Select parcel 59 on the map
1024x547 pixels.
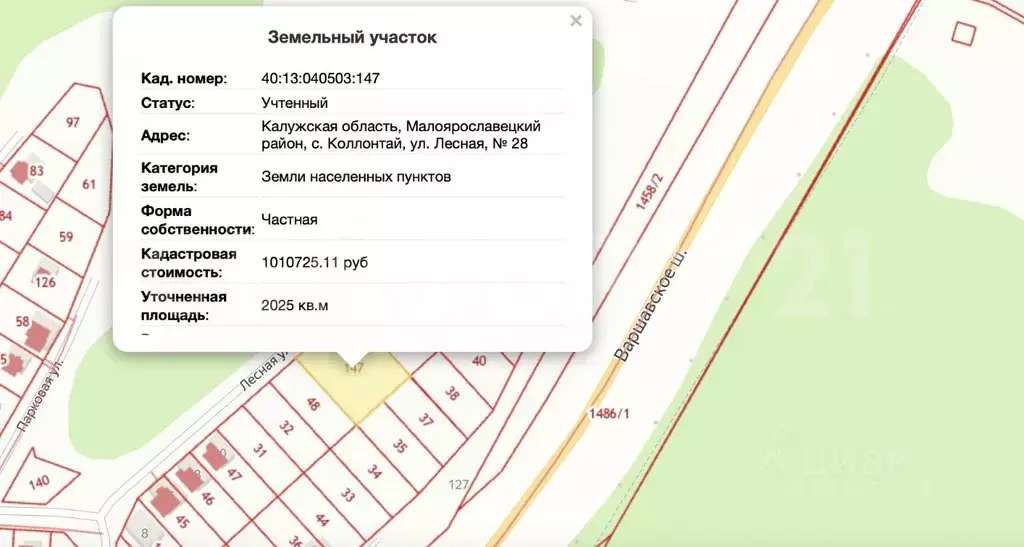tap(66, 236)
